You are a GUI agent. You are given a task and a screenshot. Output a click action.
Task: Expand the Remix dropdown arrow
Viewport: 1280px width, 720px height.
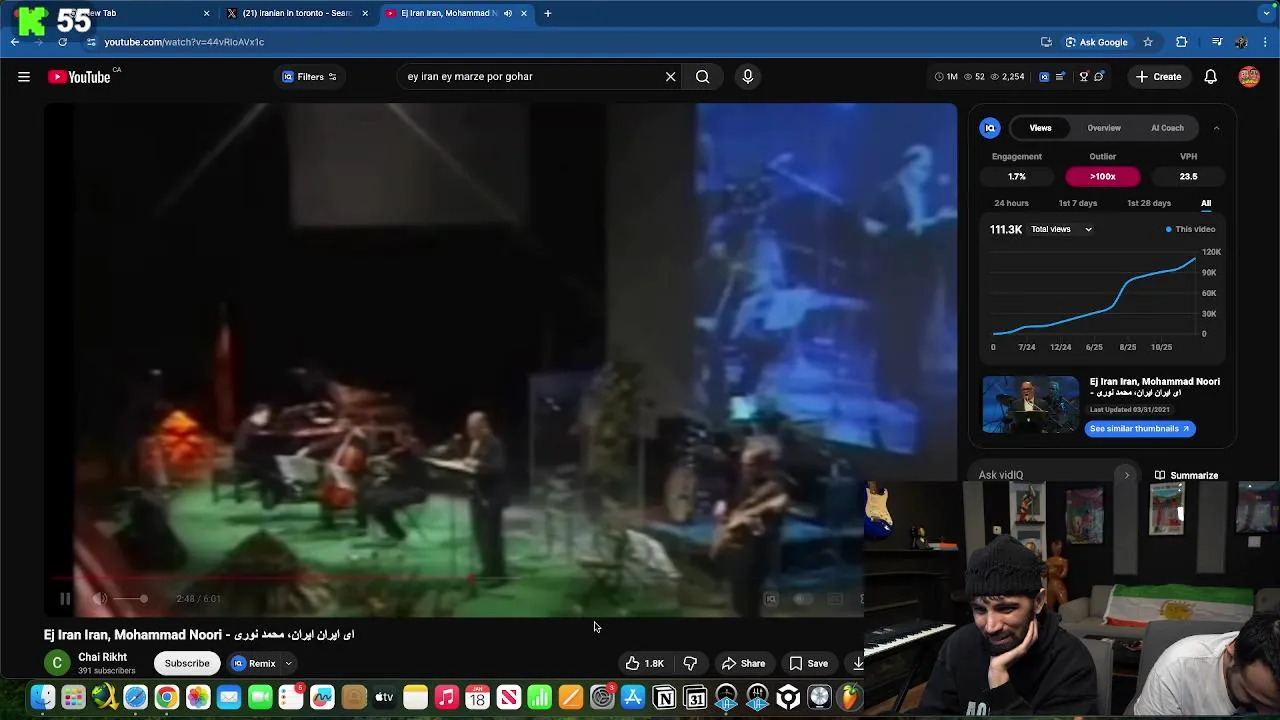288,663
